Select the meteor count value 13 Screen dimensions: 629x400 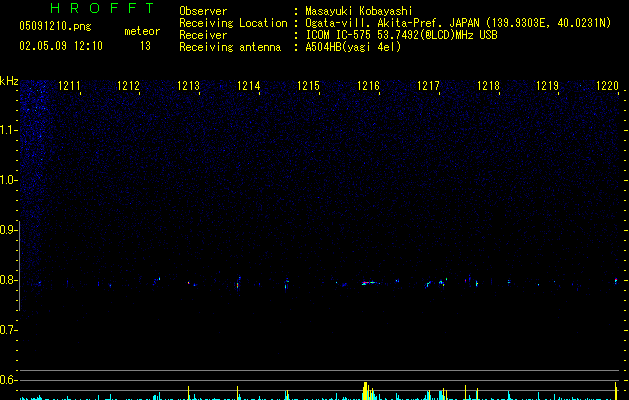145,46
